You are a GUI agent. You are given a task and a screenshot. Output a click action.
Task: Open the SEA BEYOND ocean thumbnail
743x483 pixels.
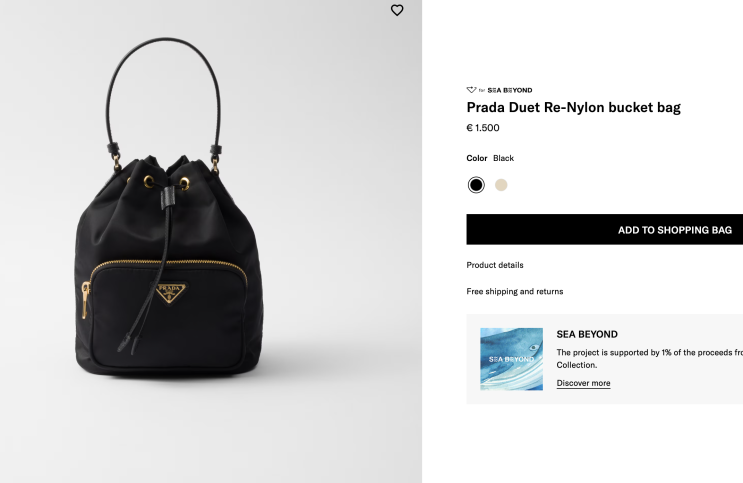pos(511,359)
